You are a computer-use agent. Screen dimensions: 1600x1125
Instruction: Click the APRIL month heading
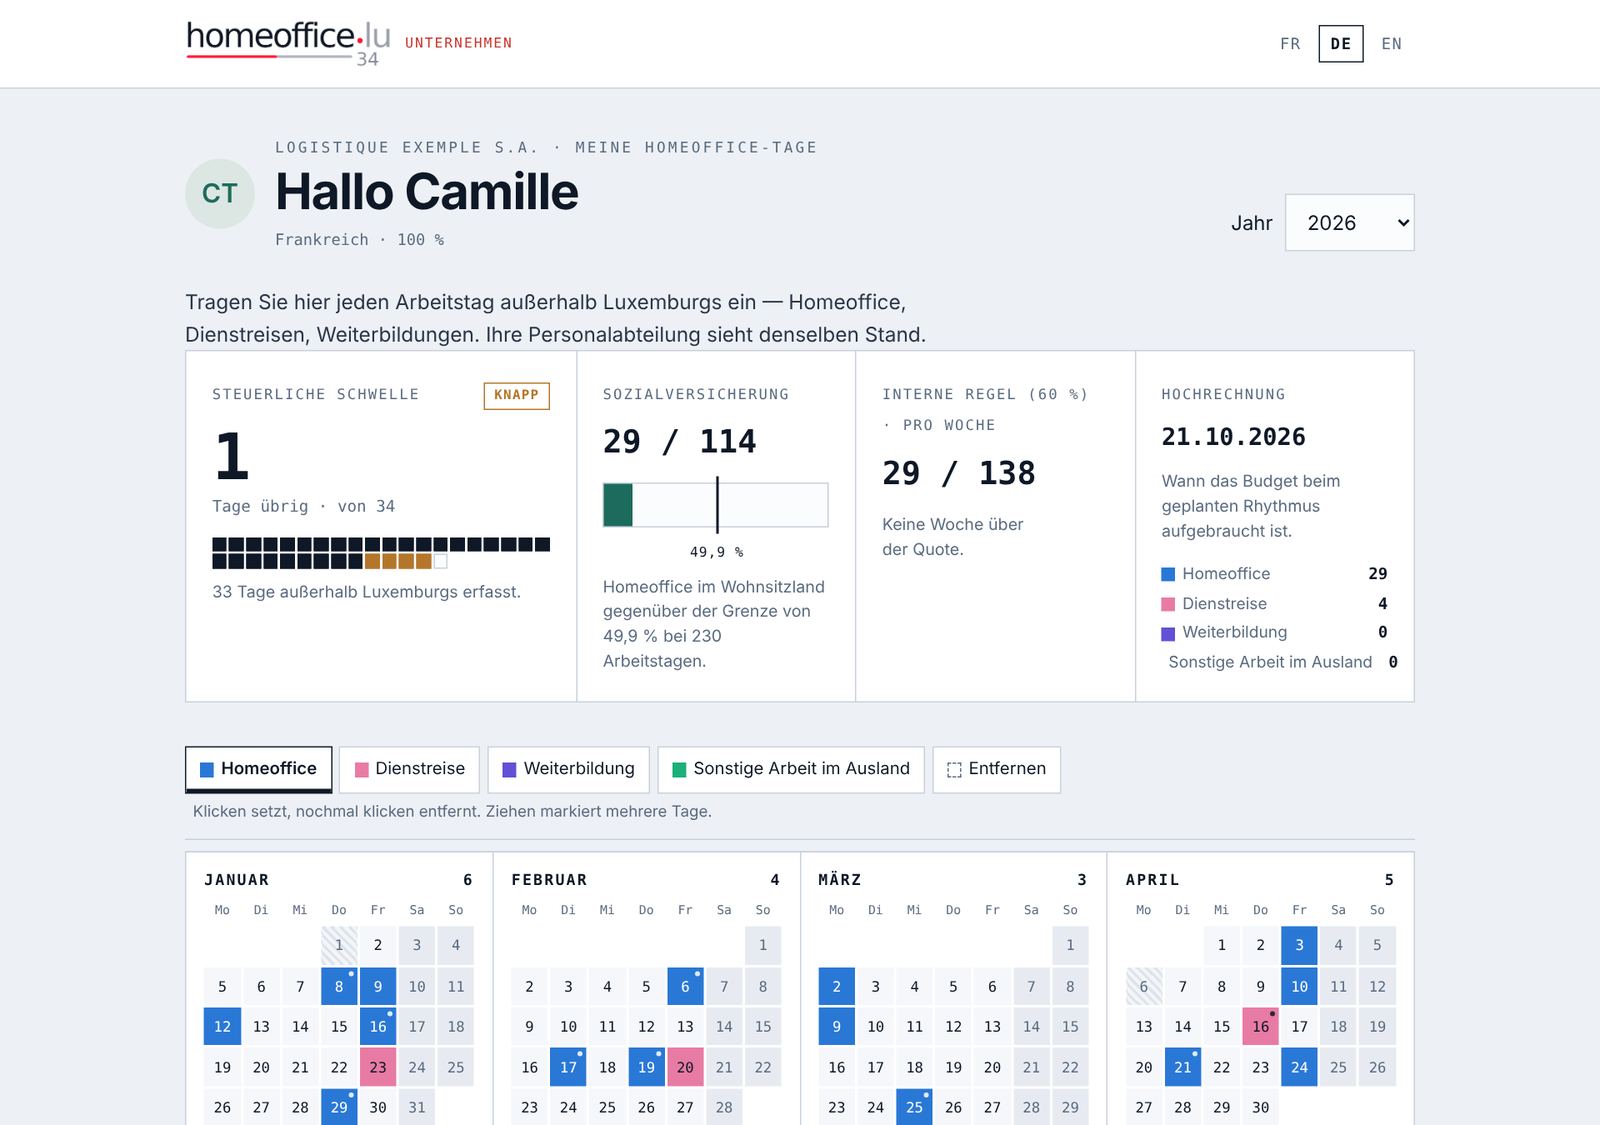click(x=1153, y=880)
